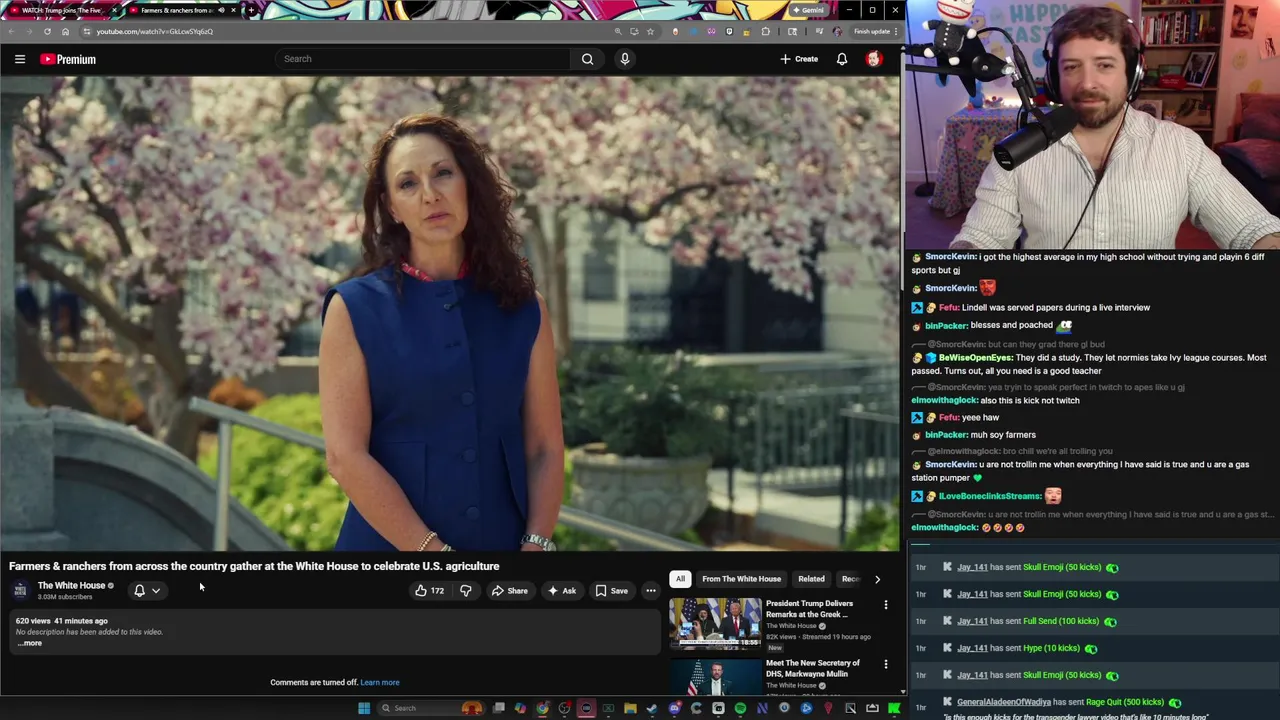Image resolution: width=1280 pixels, height=720 pixels.
Task: Close the 'WATCH: Trump joins' tab
Action: 115,10
